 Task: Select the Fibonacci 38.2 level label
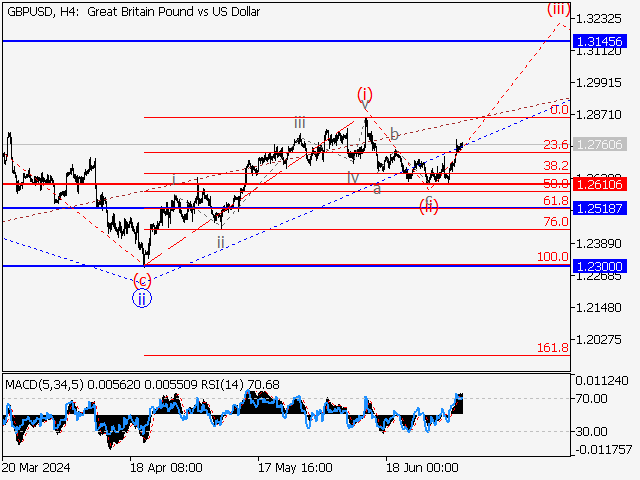pyautogui.click(x=556, y=165)
